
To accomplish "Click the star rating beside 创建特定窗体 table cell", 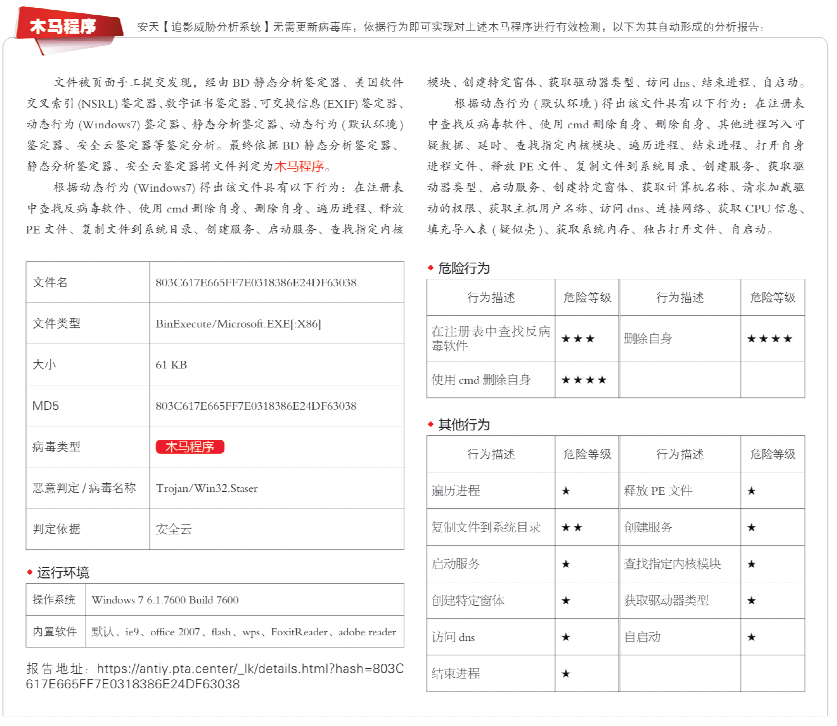I will tap(566, 601).
